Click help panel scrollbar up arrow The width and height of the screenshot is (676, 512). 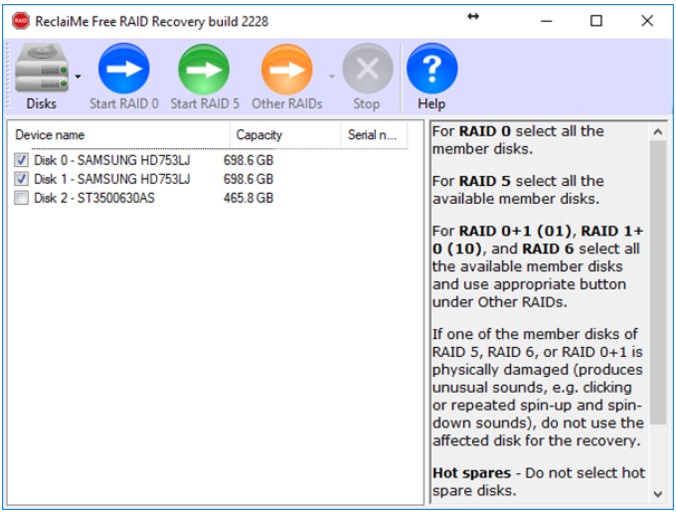pos(658,132)
